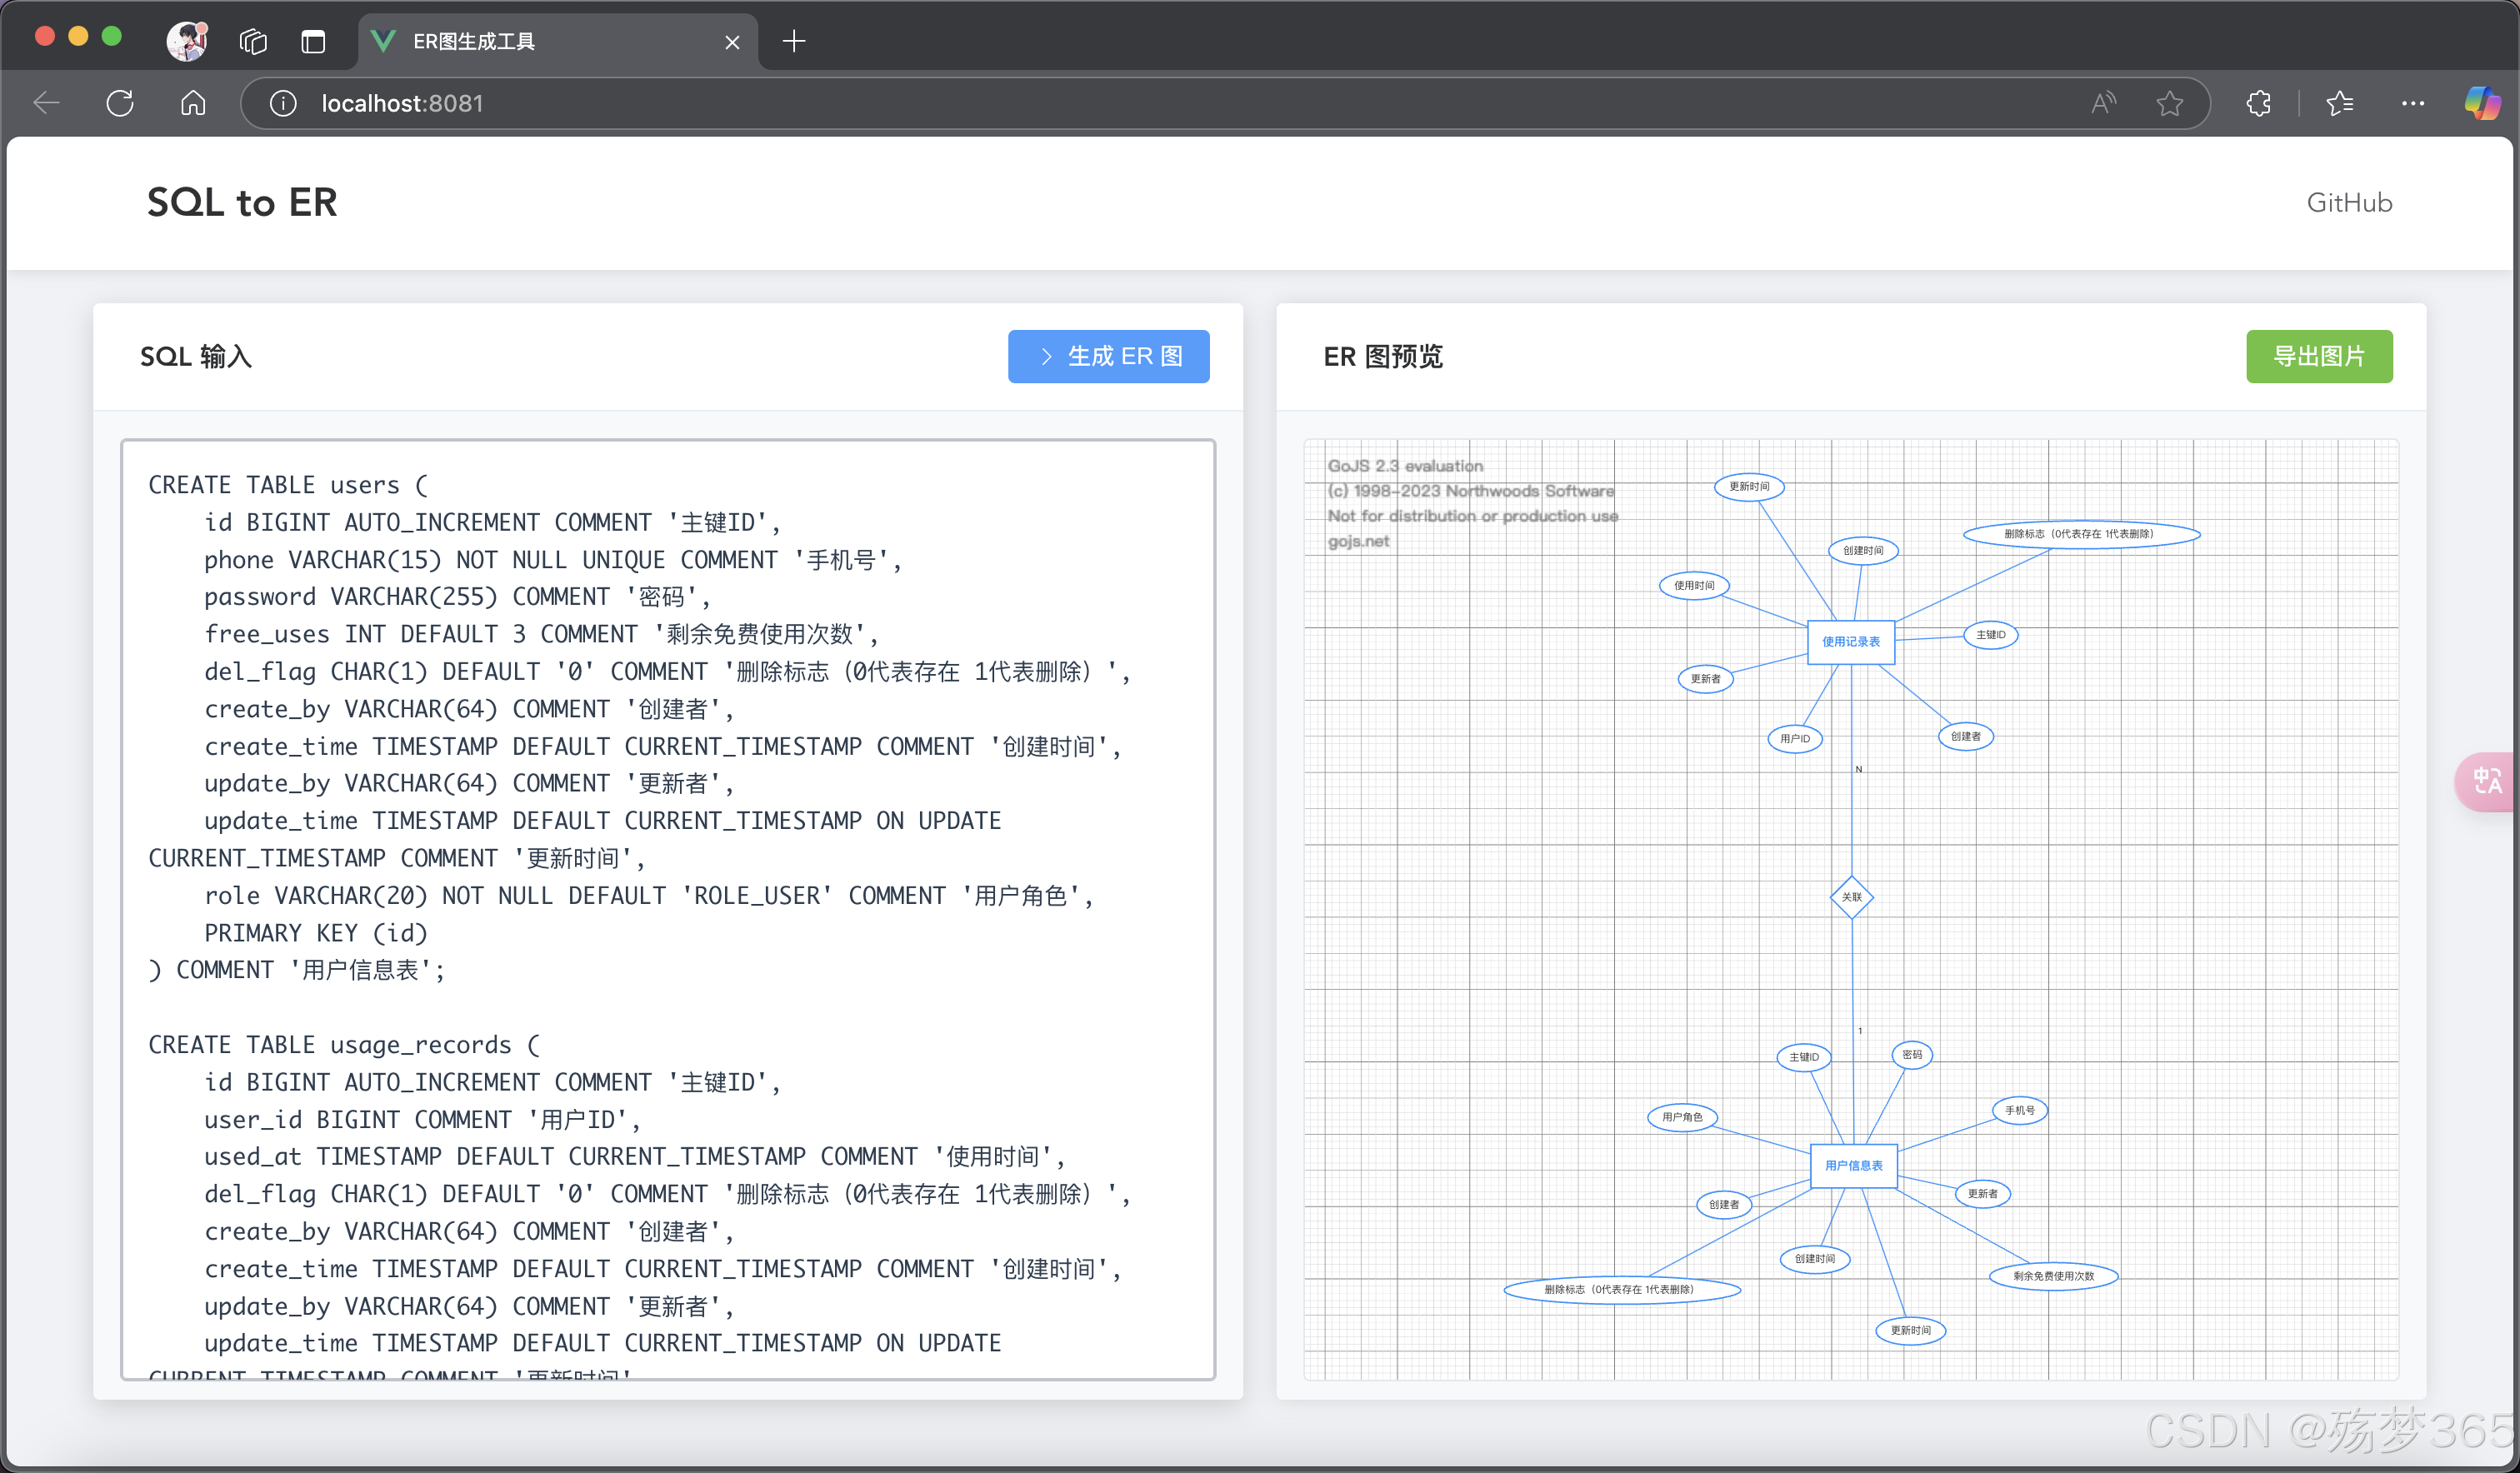The image size is (2520, 1473).
Task: Open a new browser tab
Action: coord(793,41)
